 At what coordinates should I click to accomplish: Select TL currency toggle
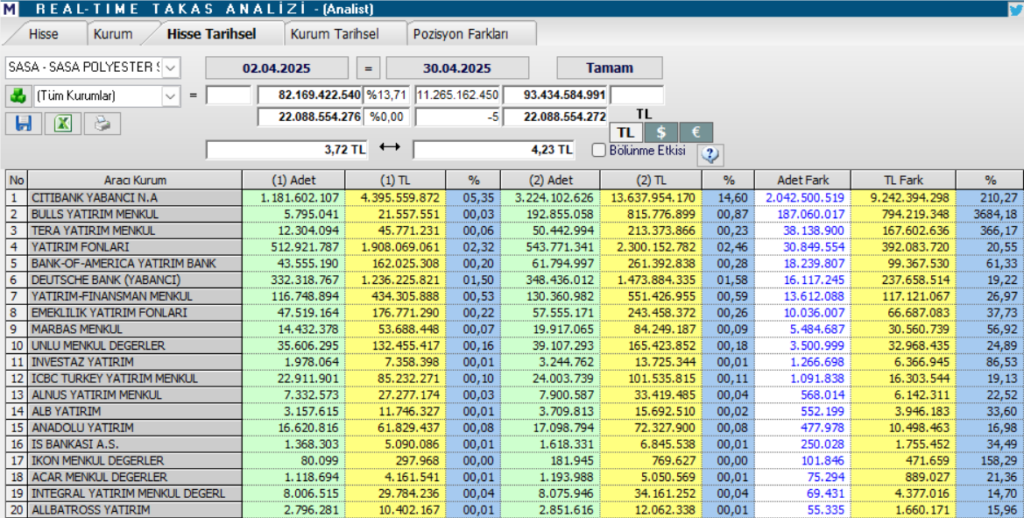[x=626, y=132]
